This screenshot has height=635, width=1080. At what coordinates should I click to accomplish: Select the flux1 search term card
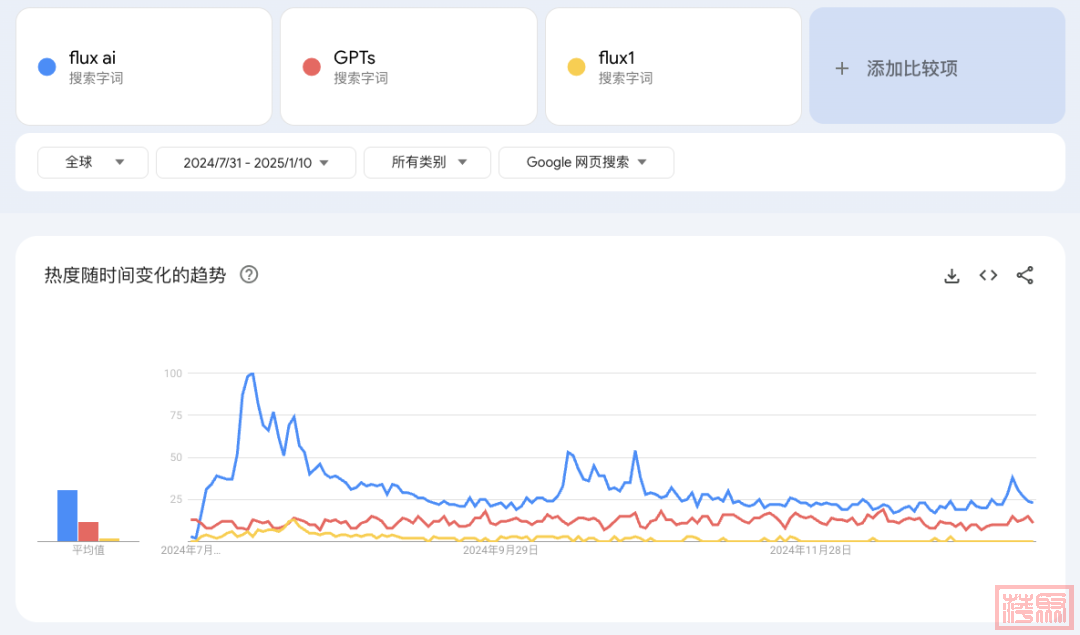click(673, 67)
